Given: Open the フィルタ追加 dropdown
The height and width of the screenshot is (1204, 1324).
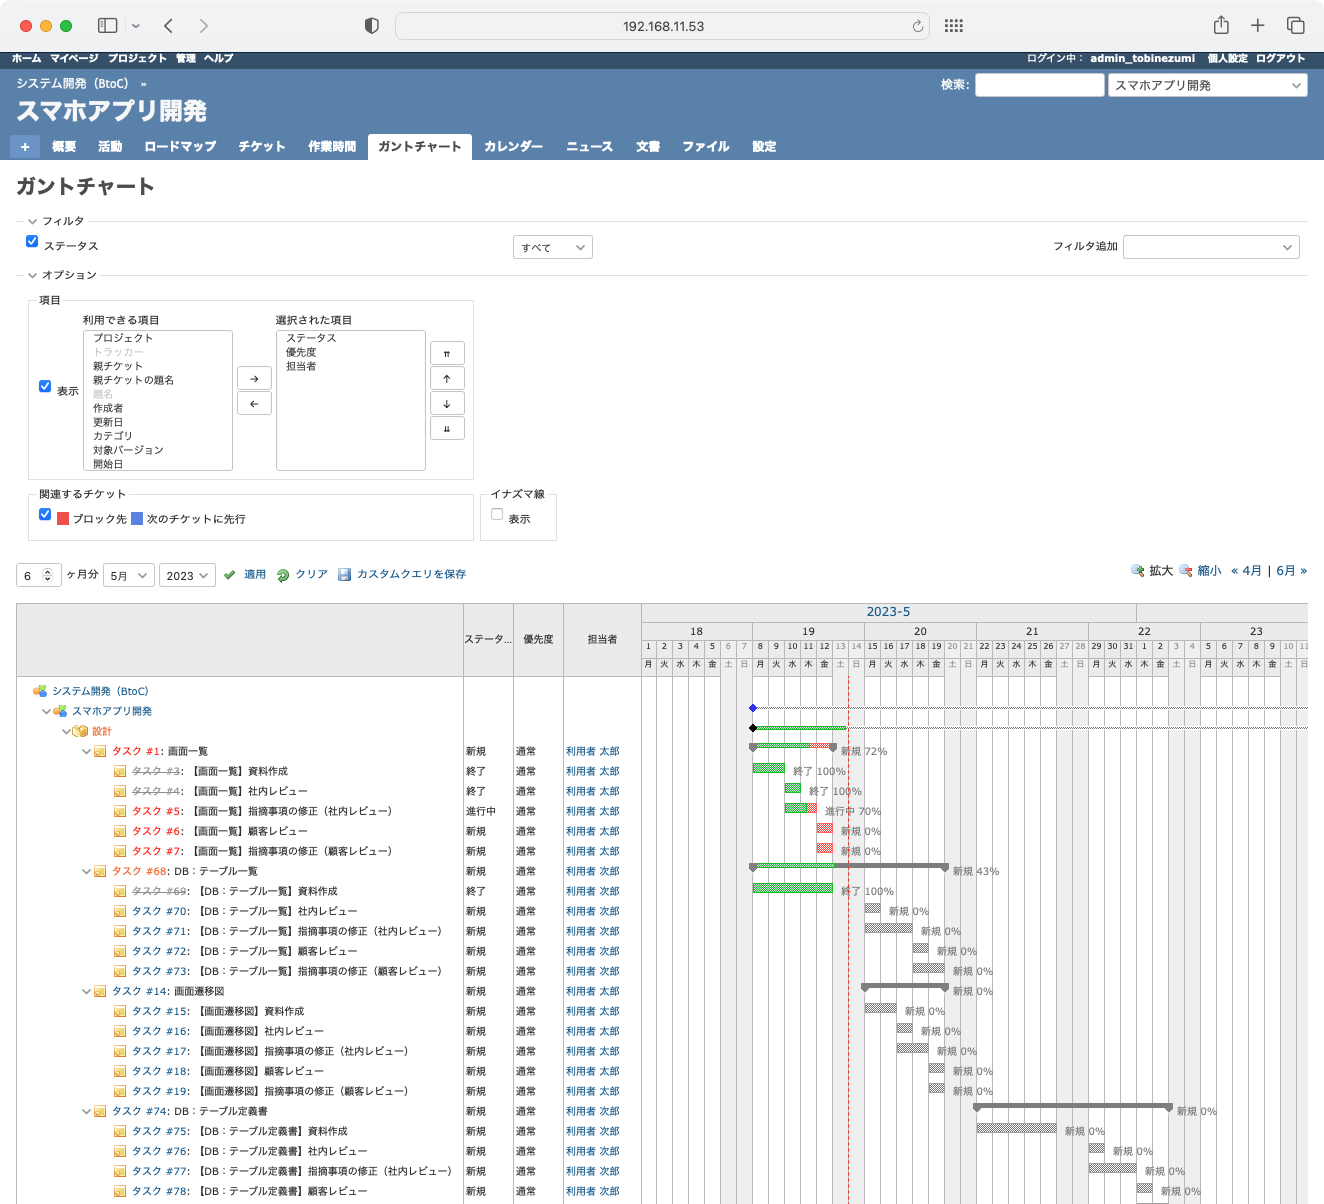Looking at the screenshot, I should pyautogui.click(x=1211, y=247).
